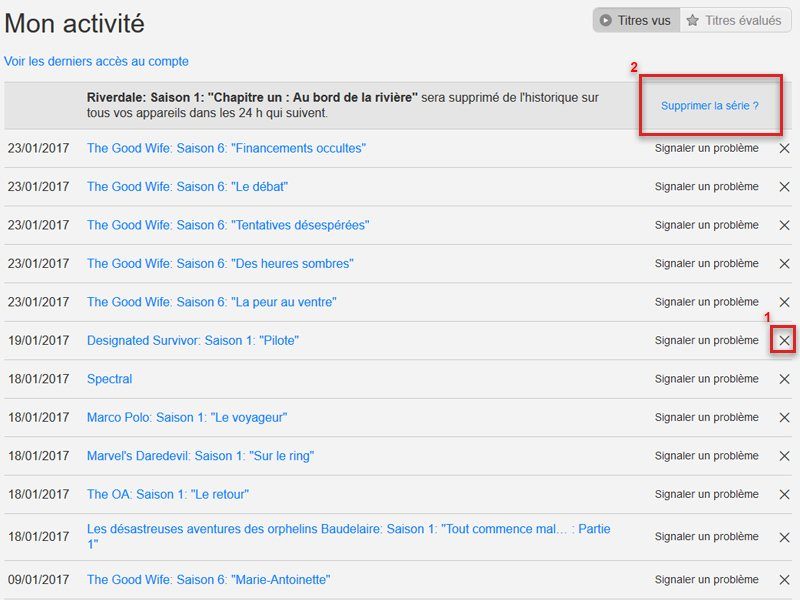
Task: Click date 09/01/2017 beside Marie-Antoinette
Action: coord(38,580)
